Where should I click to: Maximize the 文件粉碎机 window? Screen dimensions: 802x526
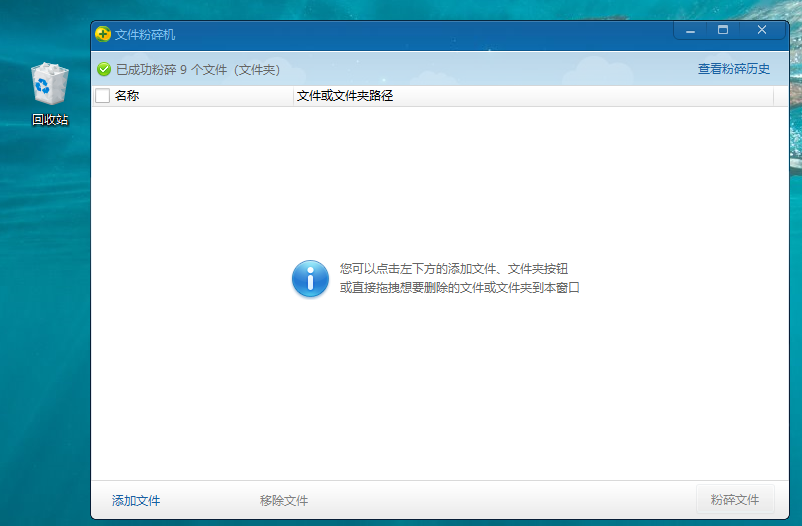pos(723,31)
